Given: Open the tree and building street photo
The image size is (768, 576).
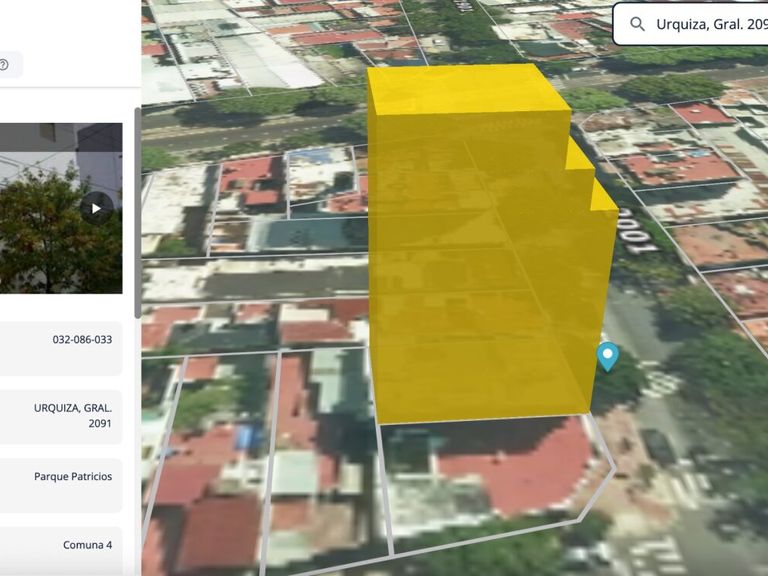Looking at the screenshot, I should [x=61, y=208].
